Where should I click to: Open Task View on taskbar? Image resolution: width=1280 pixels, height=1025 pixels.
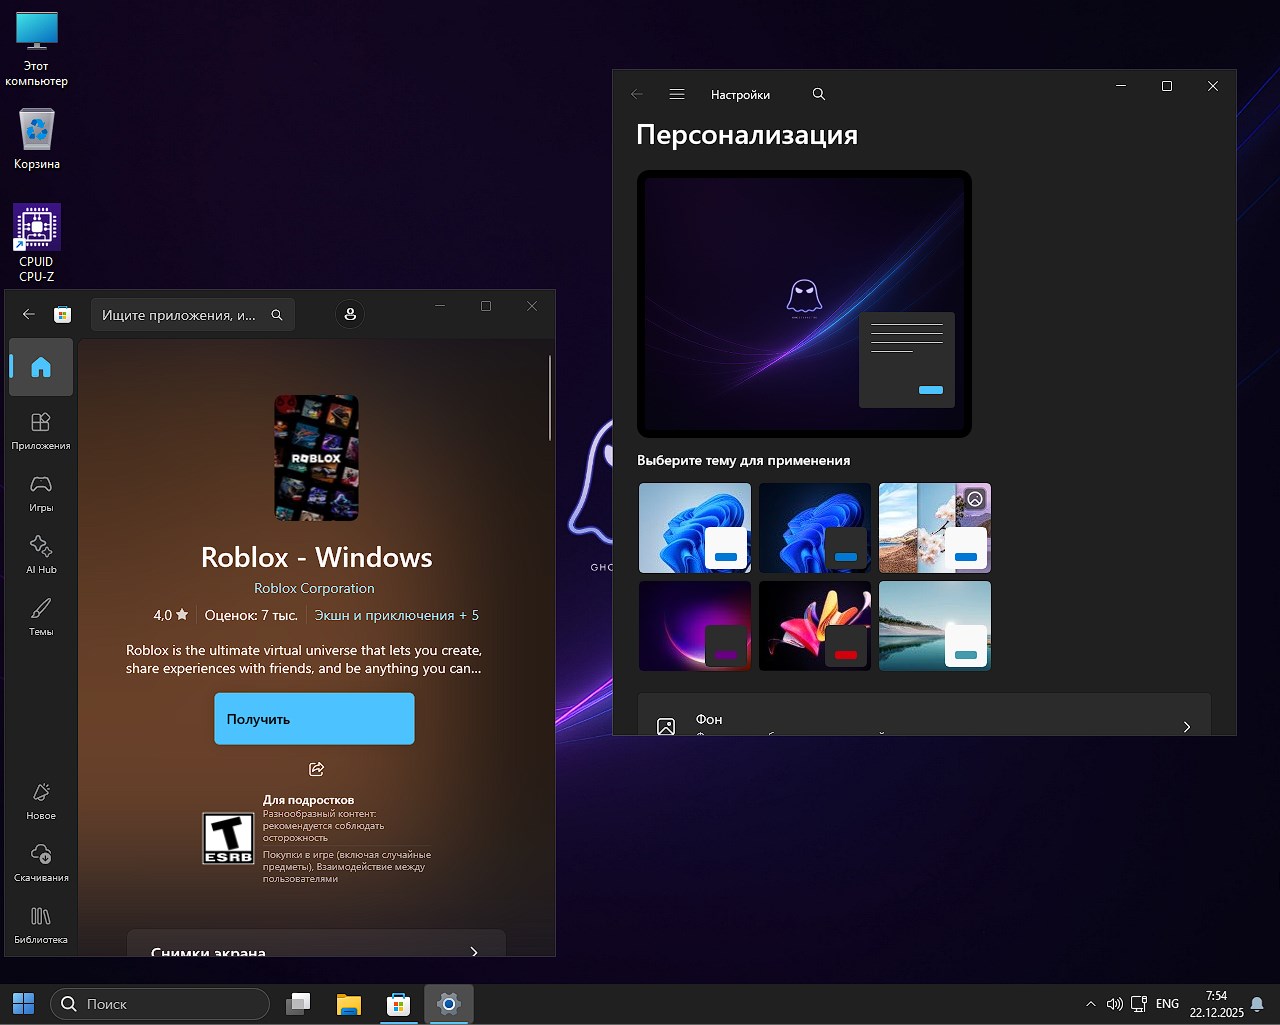coord(298,1004)
